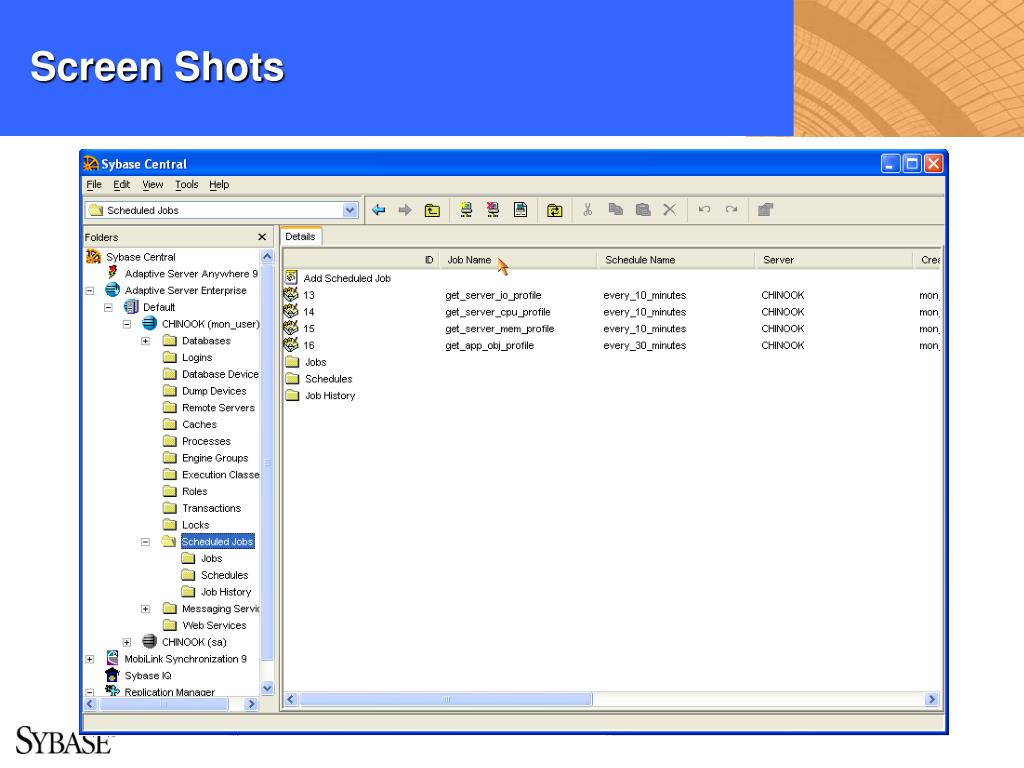
Task: Collapse the Adaptive Server Enterprise node
Action: click(x=90, y=291)
